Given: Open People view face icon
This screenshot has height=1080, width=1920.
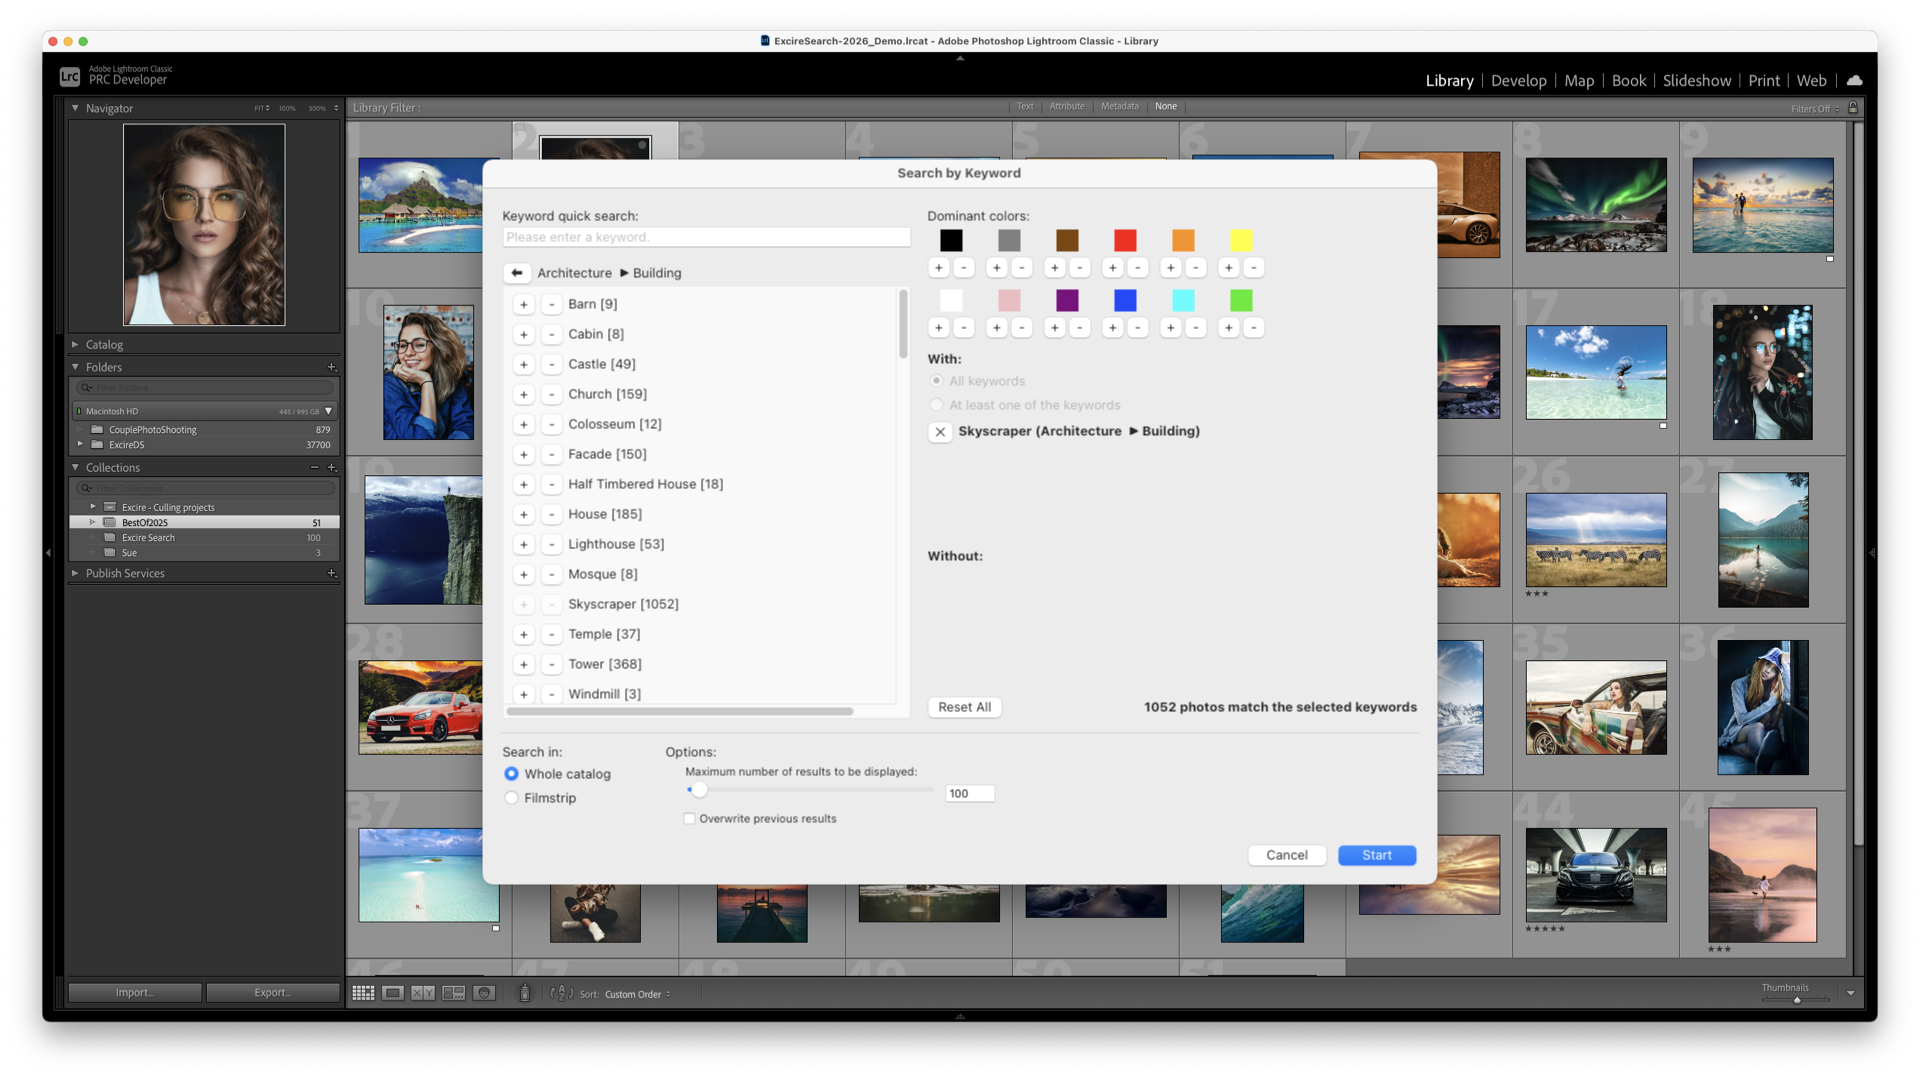Looking at the screenshot, I should [484, 993].
